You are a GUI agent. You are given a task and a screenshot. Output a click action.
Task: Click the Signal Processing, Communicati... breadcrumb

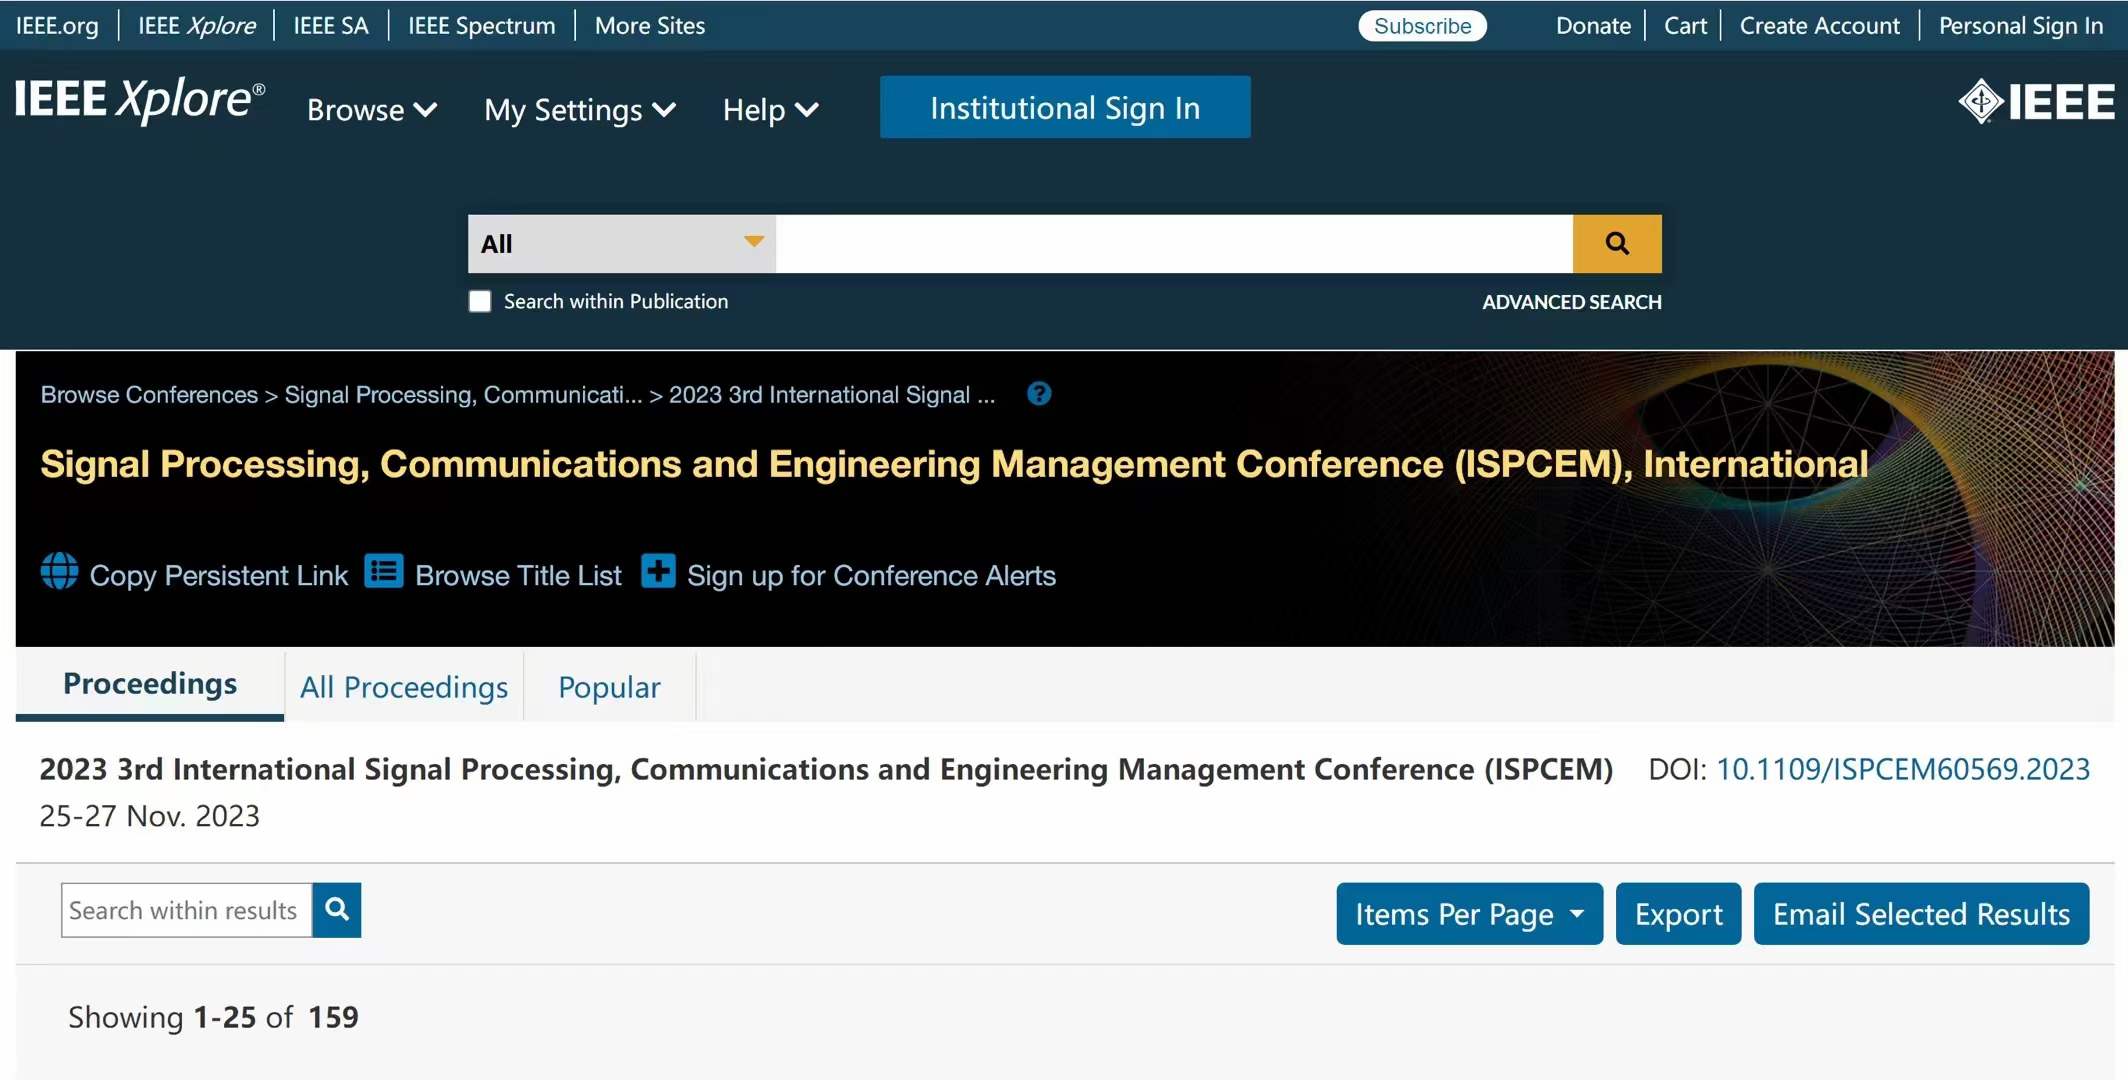463,395
